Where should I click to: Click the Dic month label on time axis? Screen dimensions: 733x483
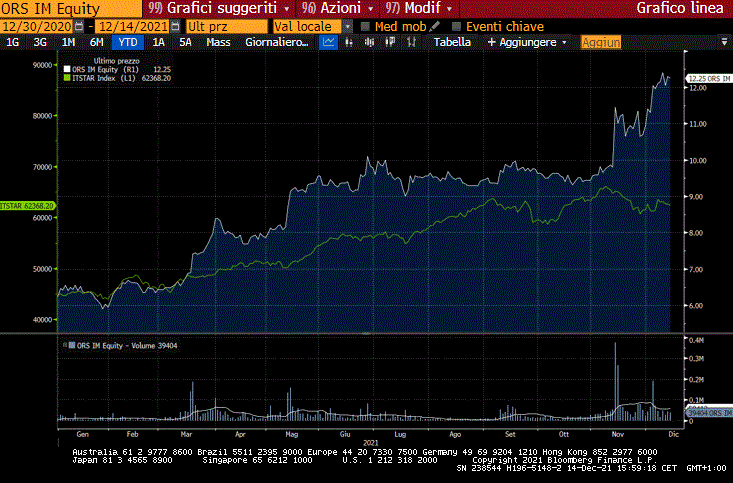[673, 434]
